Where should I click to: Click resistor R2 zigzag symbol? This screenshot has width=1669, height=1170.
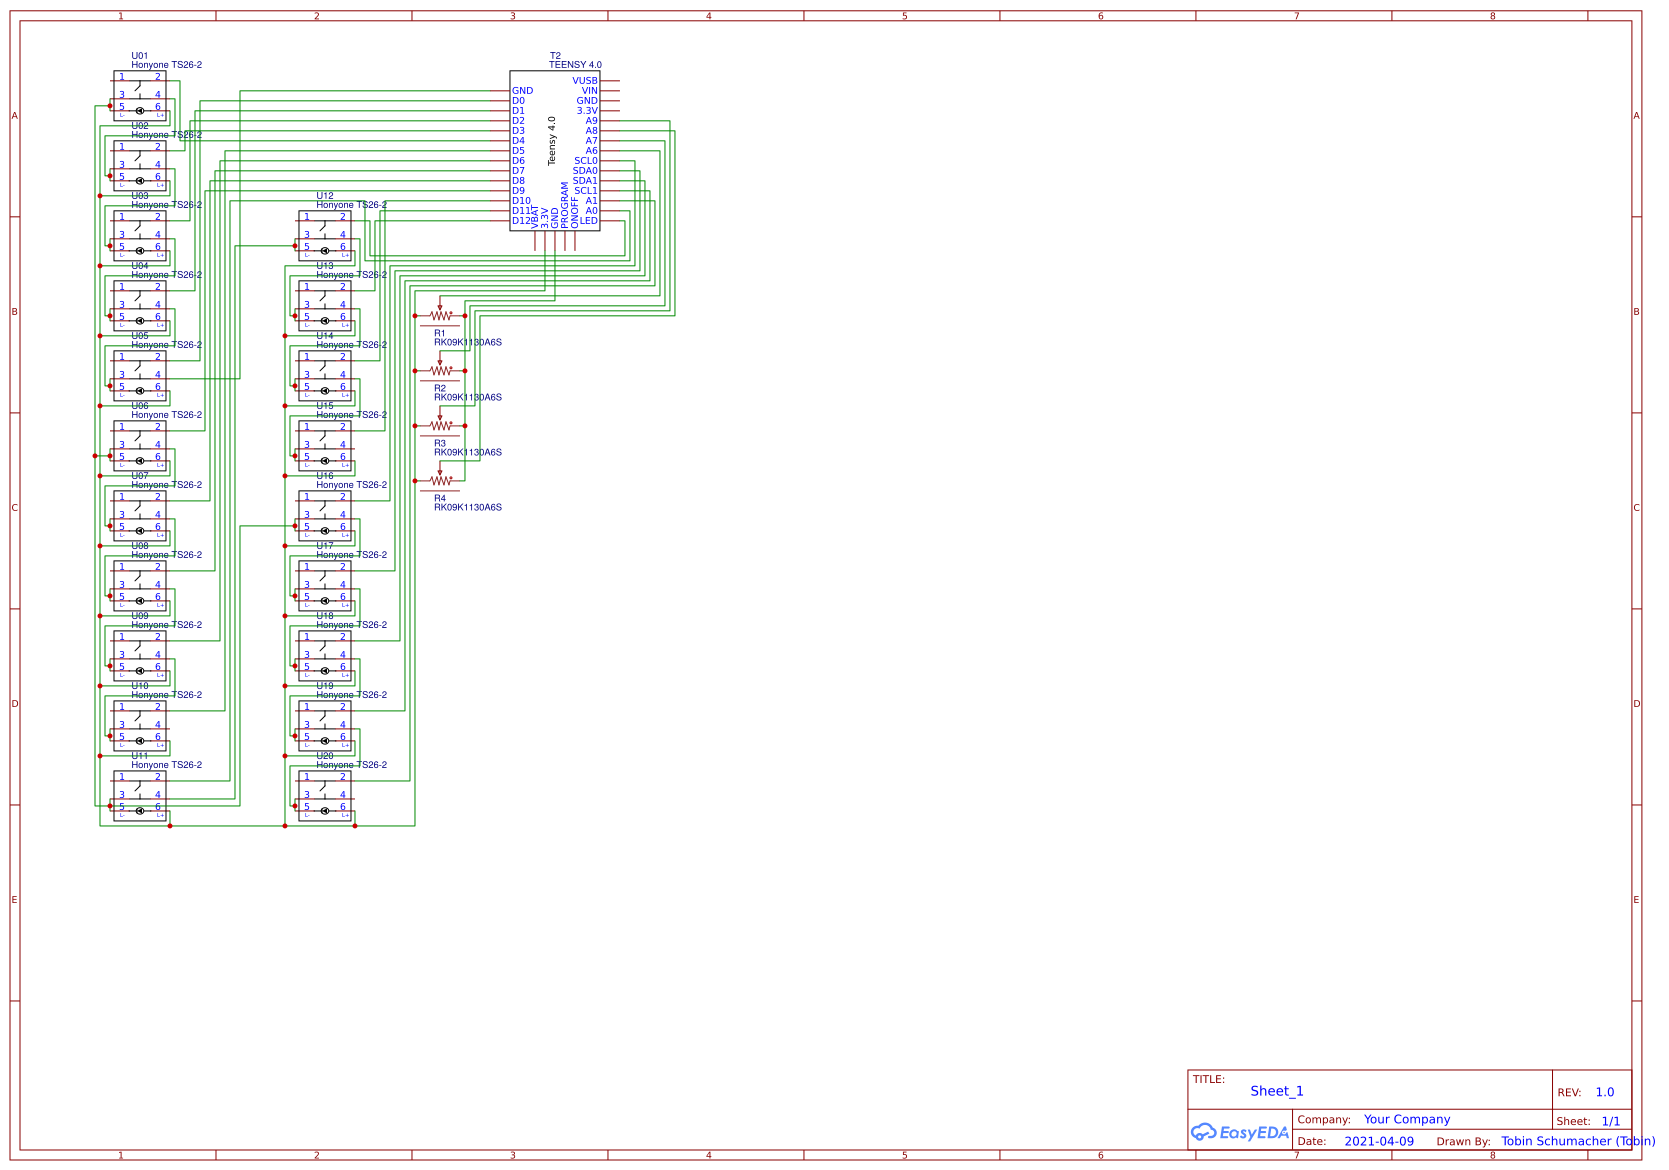[442, 370]
